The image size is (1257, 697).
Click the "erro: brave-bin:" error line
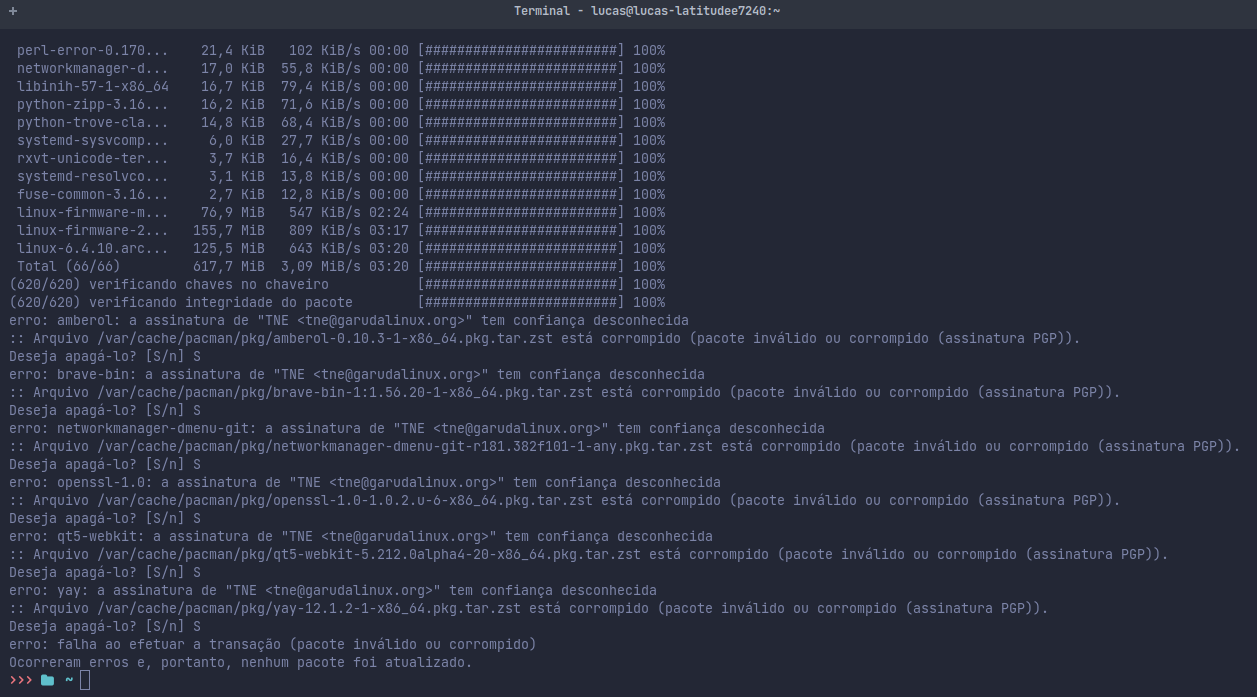pyautogui.click(x=357, y=374)
